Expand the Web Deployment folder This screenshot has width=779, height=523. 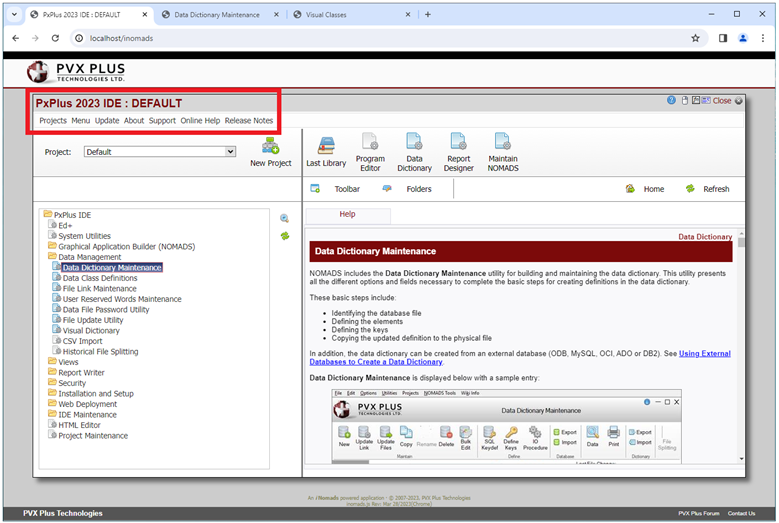coord(52,403)
